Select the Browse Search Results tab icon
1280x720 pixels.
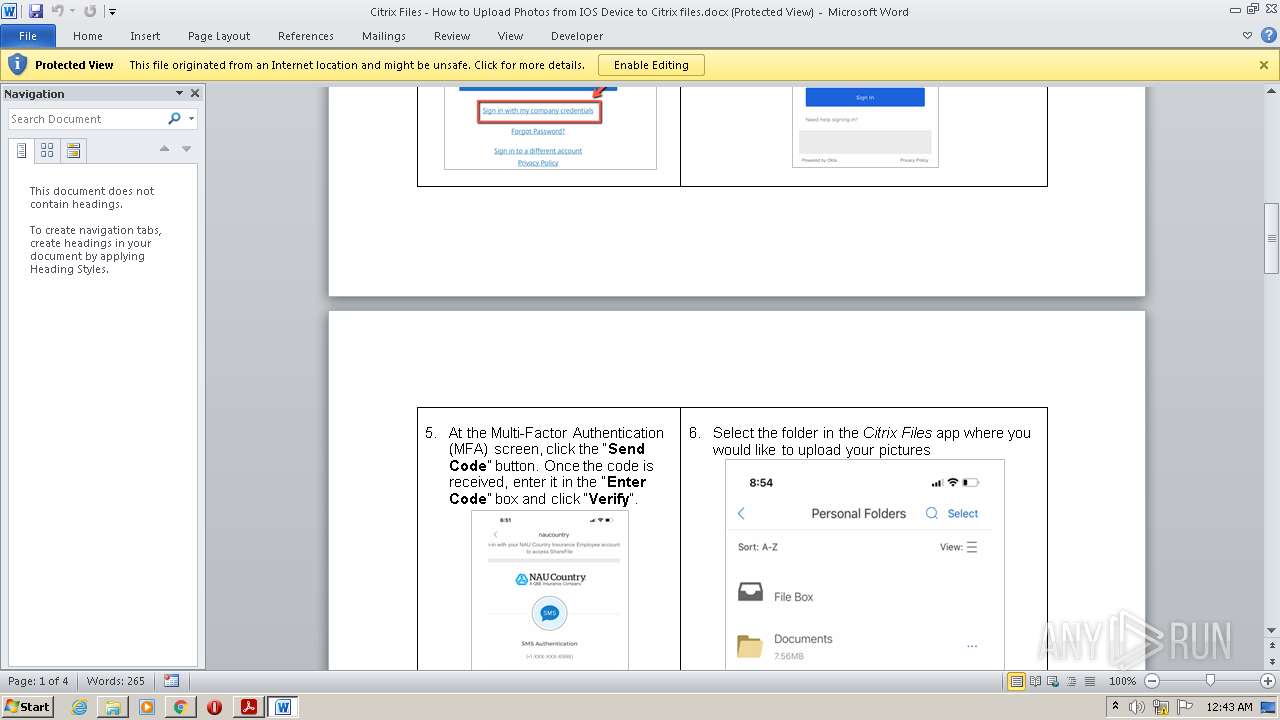[73, 151]
